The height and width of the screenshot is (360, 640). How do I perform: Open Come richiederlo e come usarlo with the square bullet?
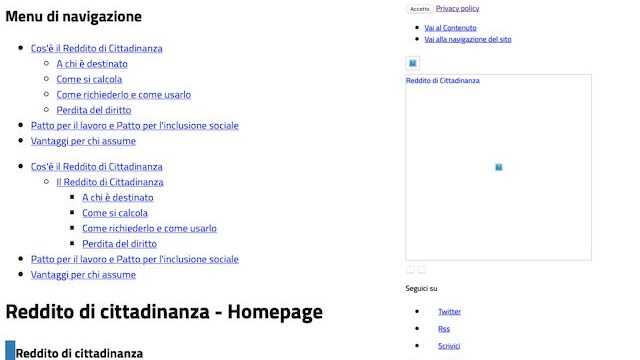coord(149,229)
